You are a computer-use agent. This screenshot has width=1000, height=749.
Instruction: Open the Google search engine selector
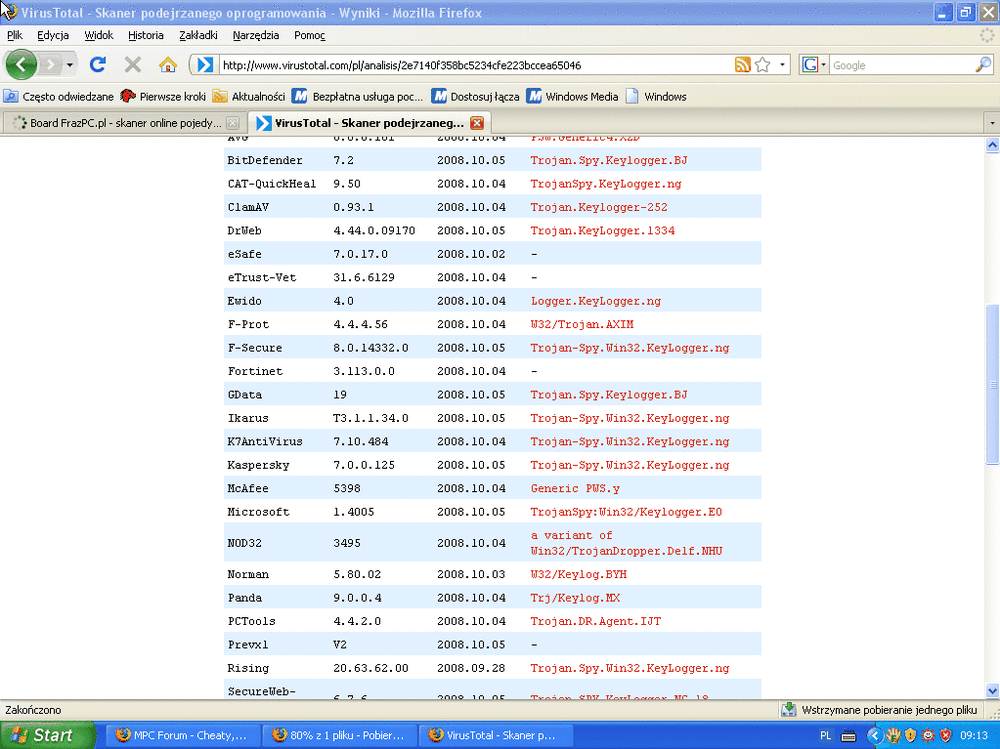click(x=814, y=64)
